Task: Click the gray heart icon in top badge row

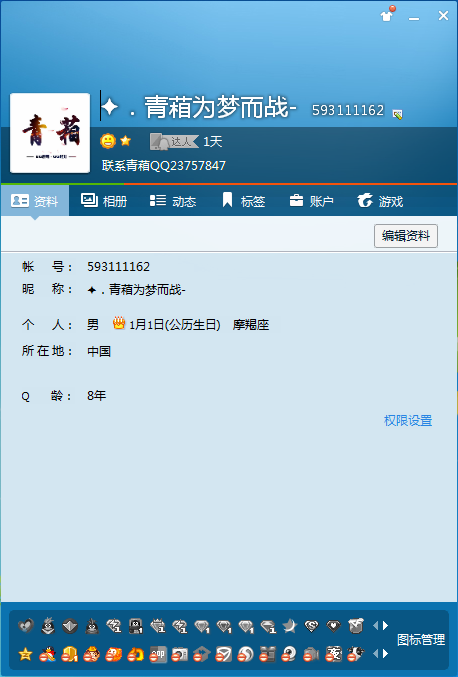Action: [26, 626]
